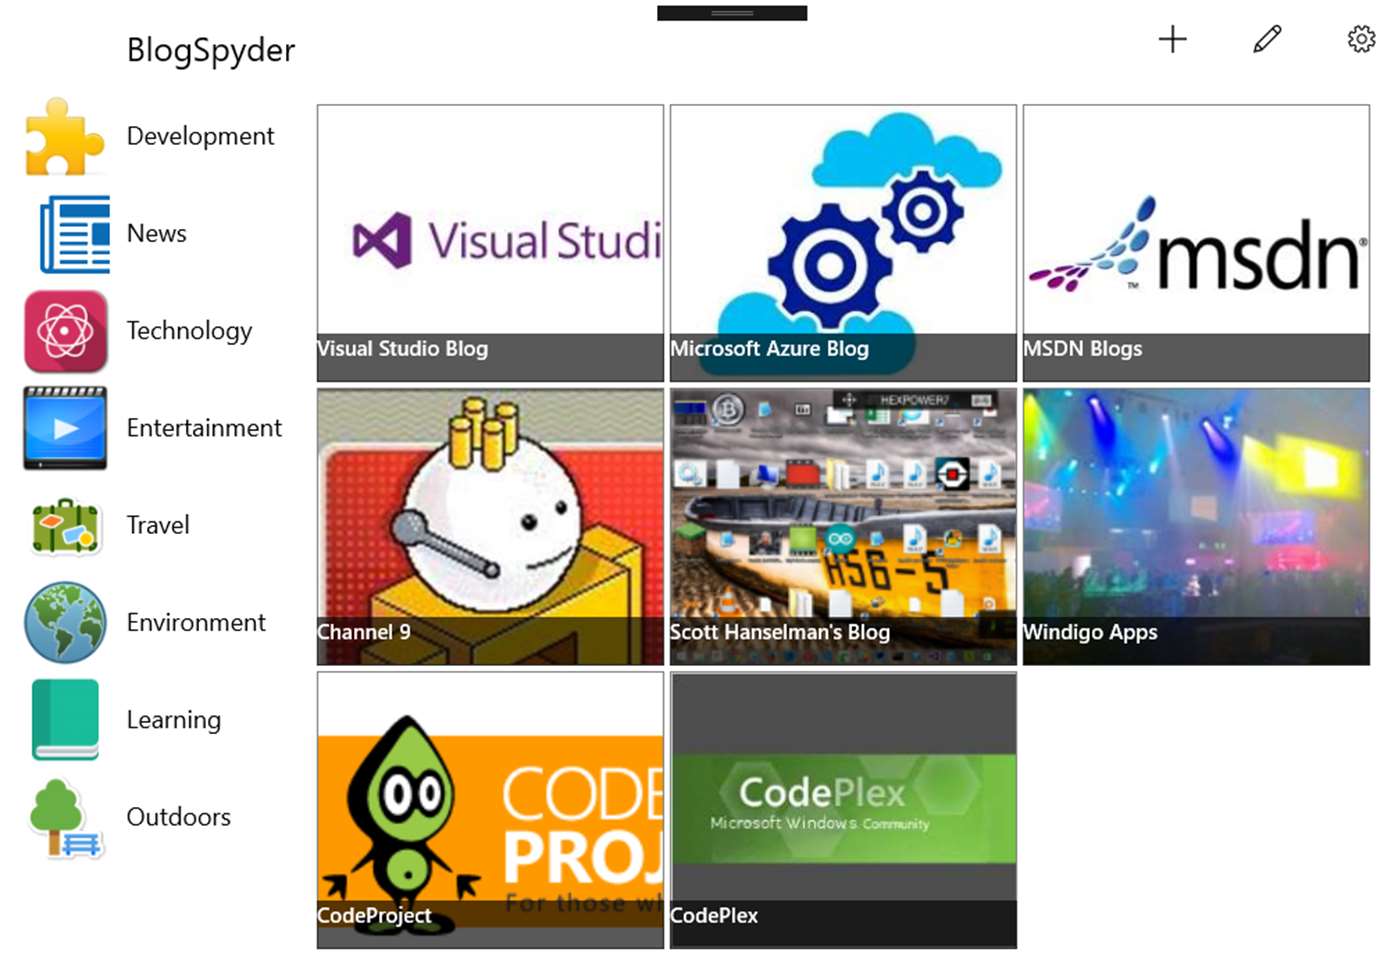
Task: Select the Technology category label
Action: coord(189,331)
